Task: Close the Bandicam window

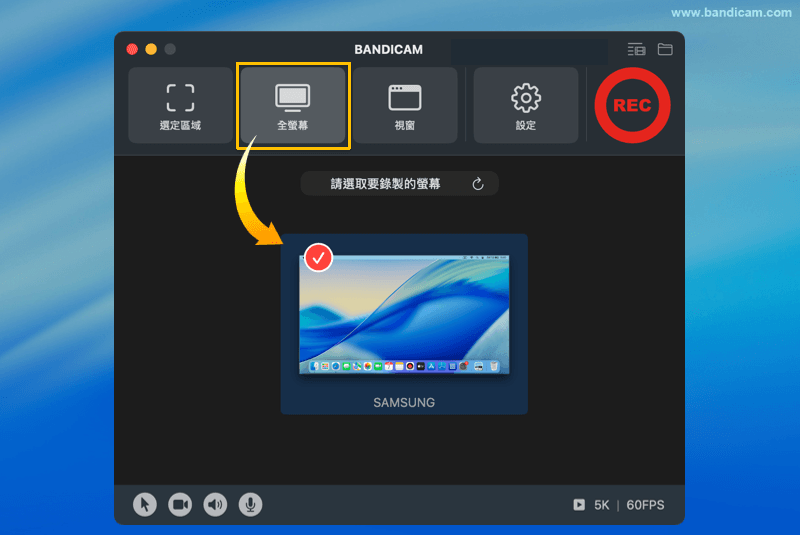Action: coord(132,49)
